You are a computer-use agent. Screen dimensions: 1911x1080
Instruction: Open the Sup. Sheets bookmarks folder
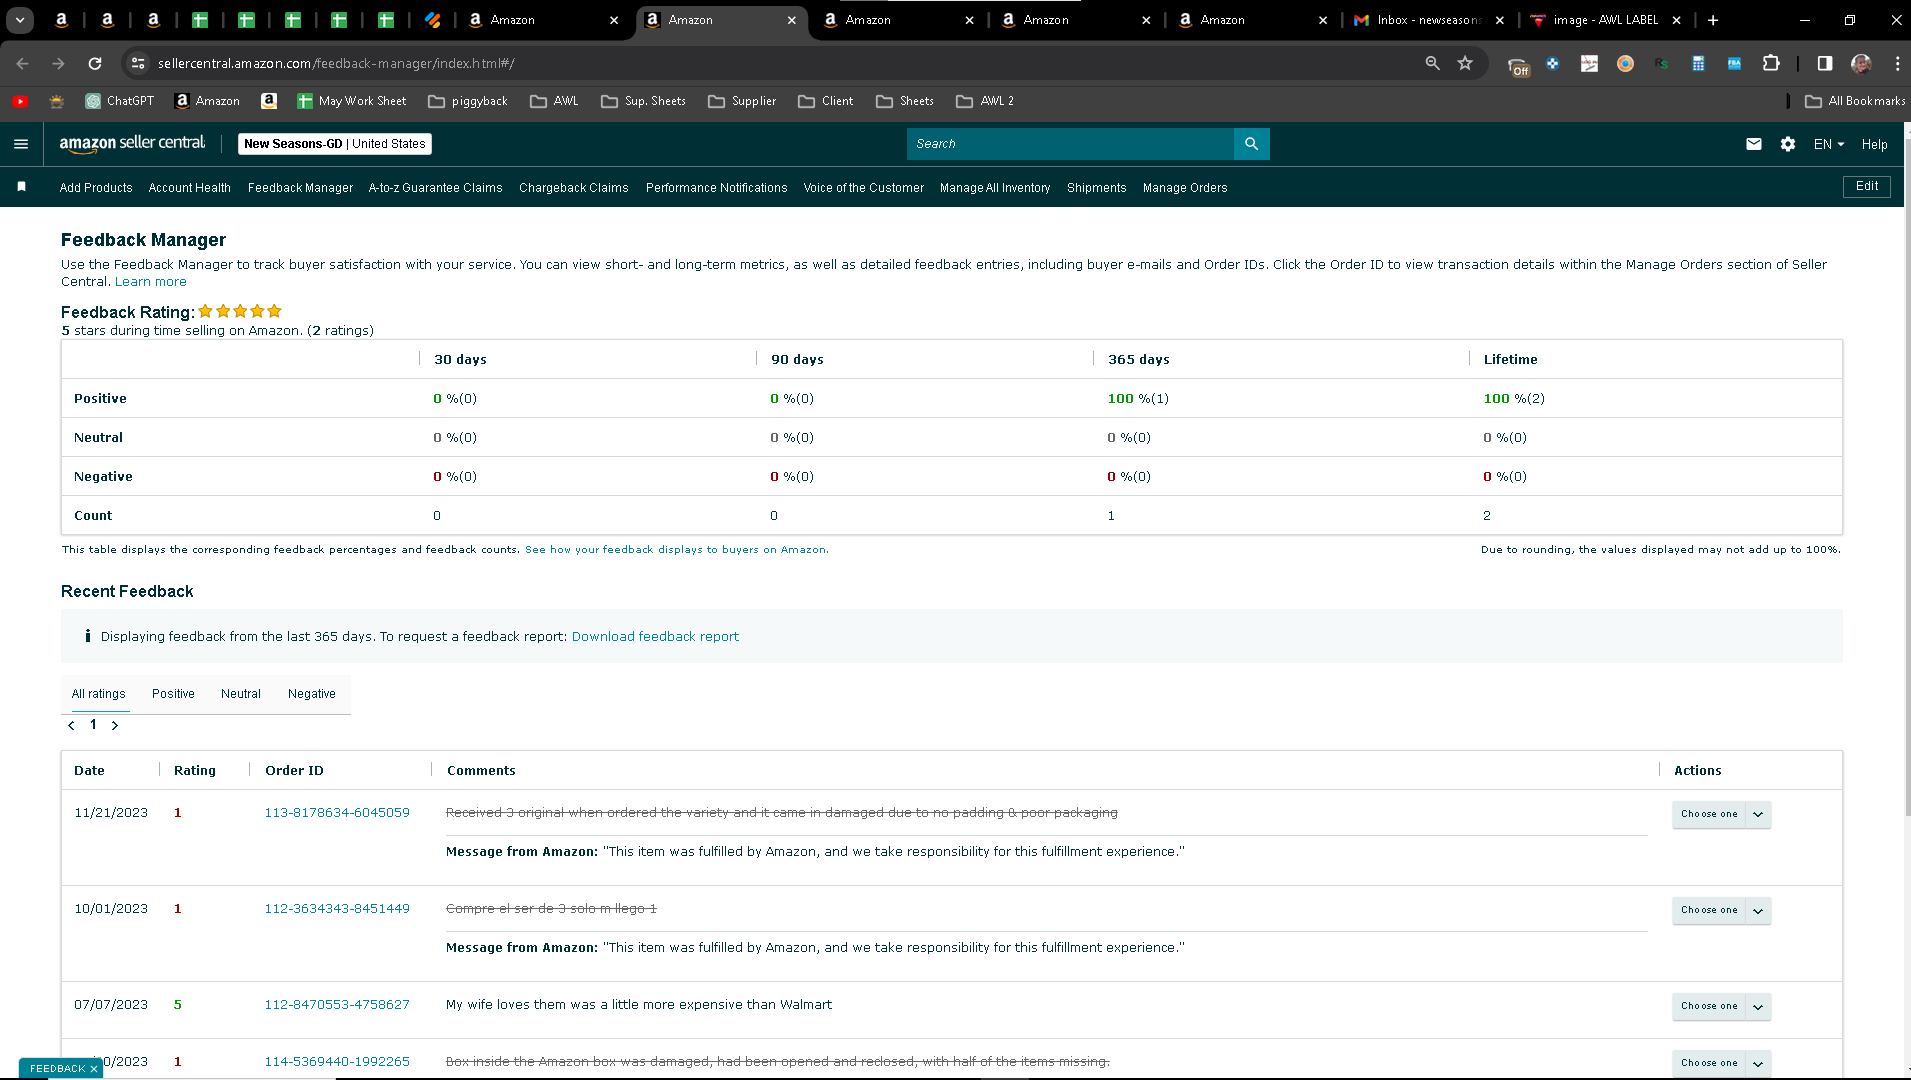pos(644,101)
